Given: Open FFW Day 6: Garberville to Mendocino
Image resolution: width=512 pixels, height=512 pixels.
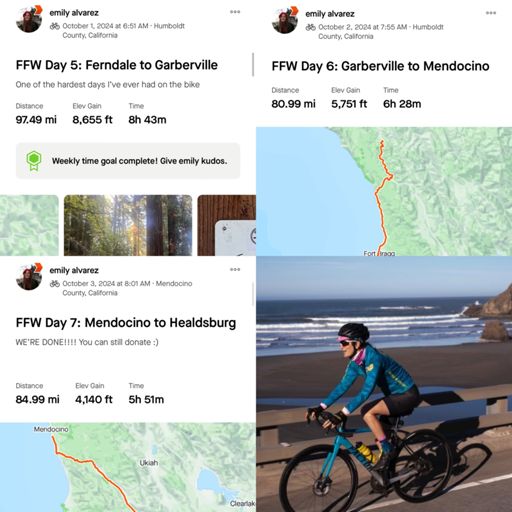Looking at the screenshot, I should (380, 66).
